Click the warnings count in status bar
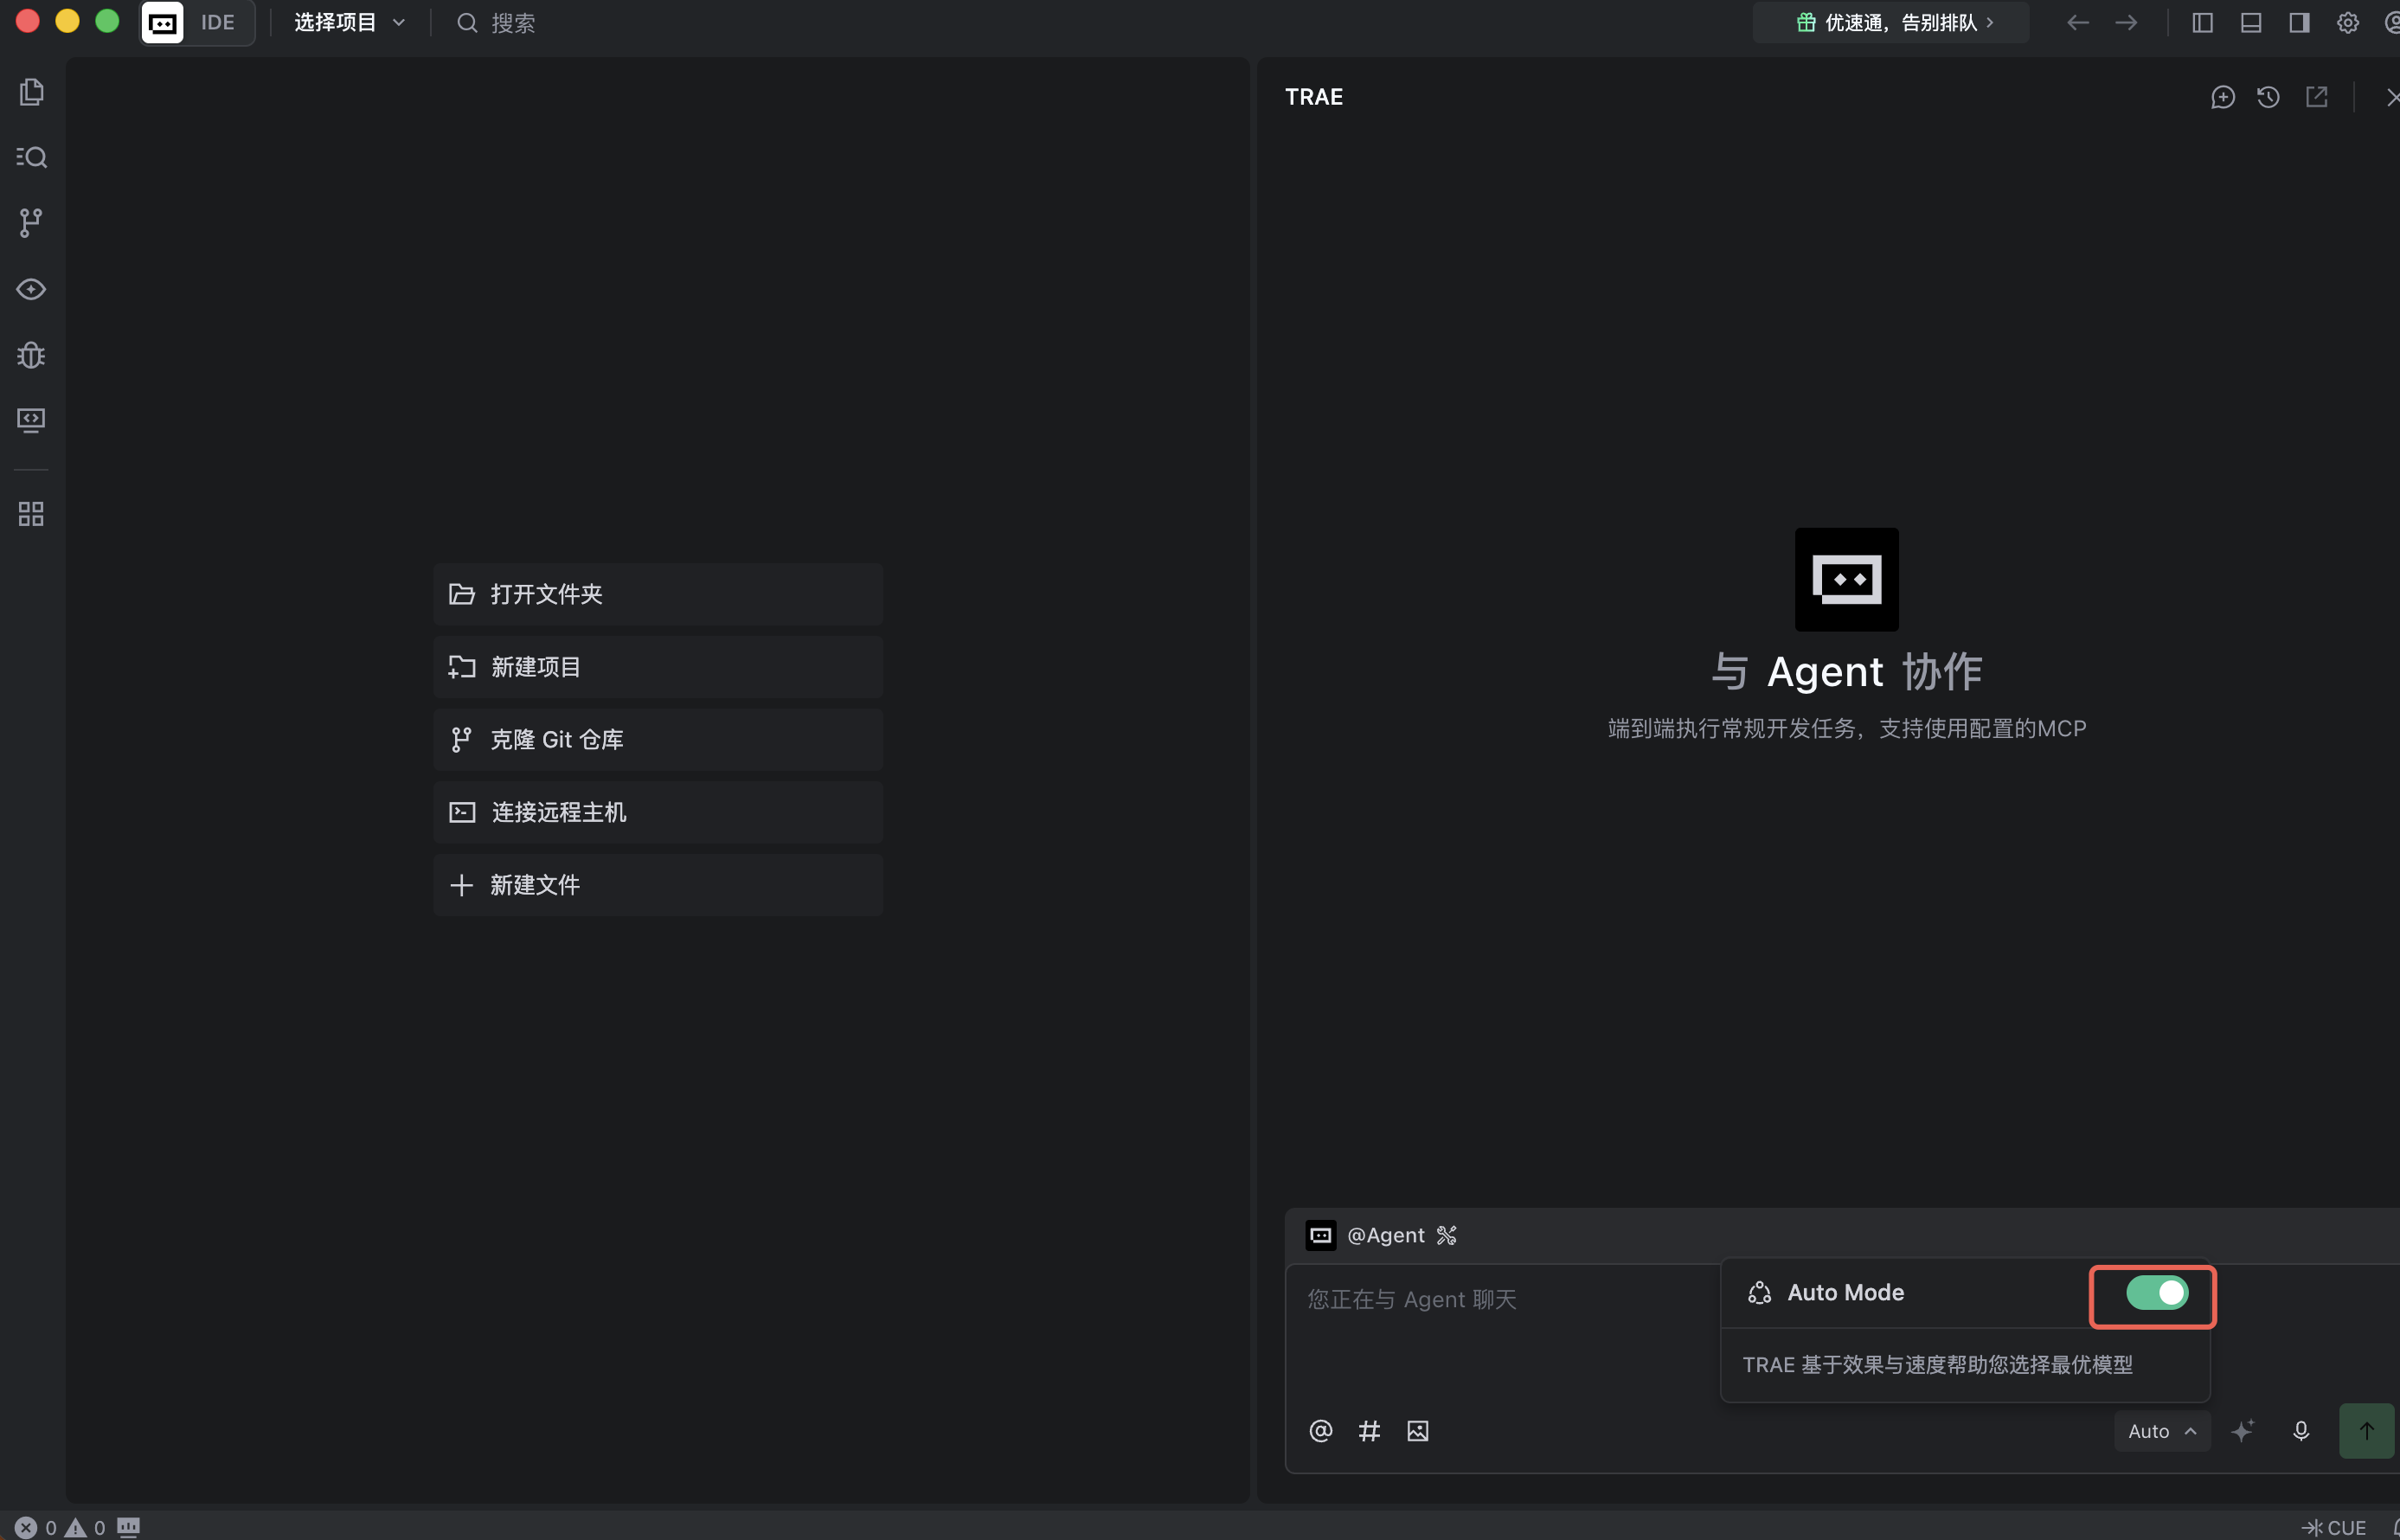This screenshot has width=2400, height=1540. pos(85,1527)
